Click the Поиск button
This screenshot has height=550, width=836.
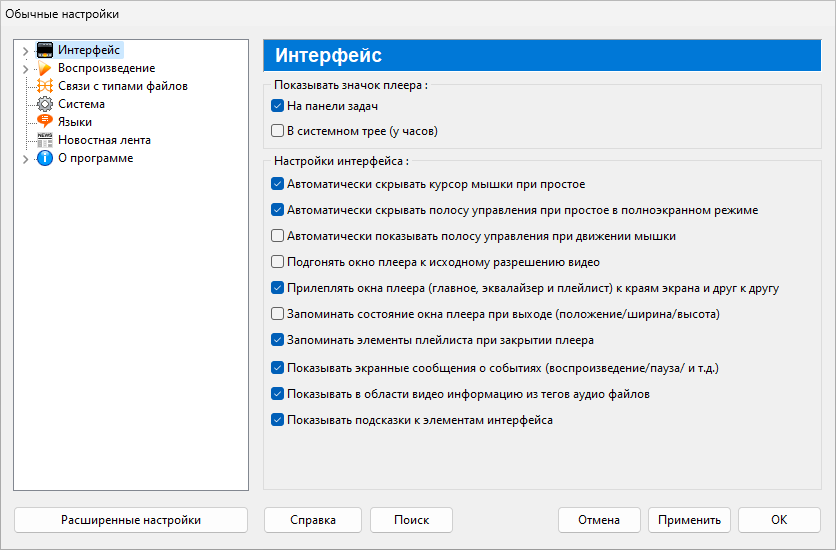click(x=411, y=520)
